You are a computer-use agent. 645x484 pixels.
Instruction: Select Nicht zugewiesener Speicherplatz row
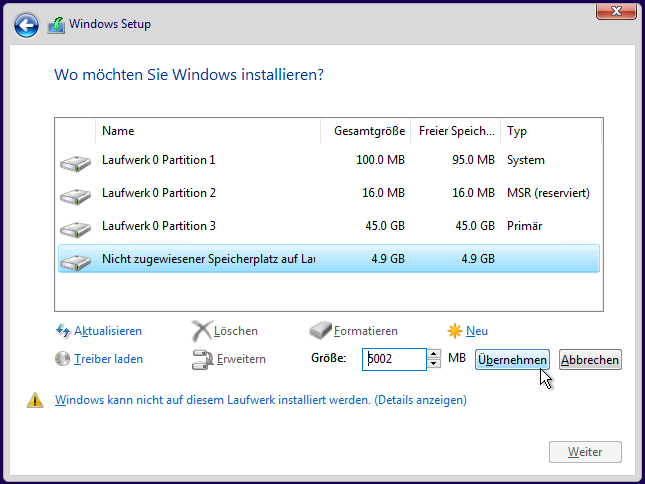point(329,259)
